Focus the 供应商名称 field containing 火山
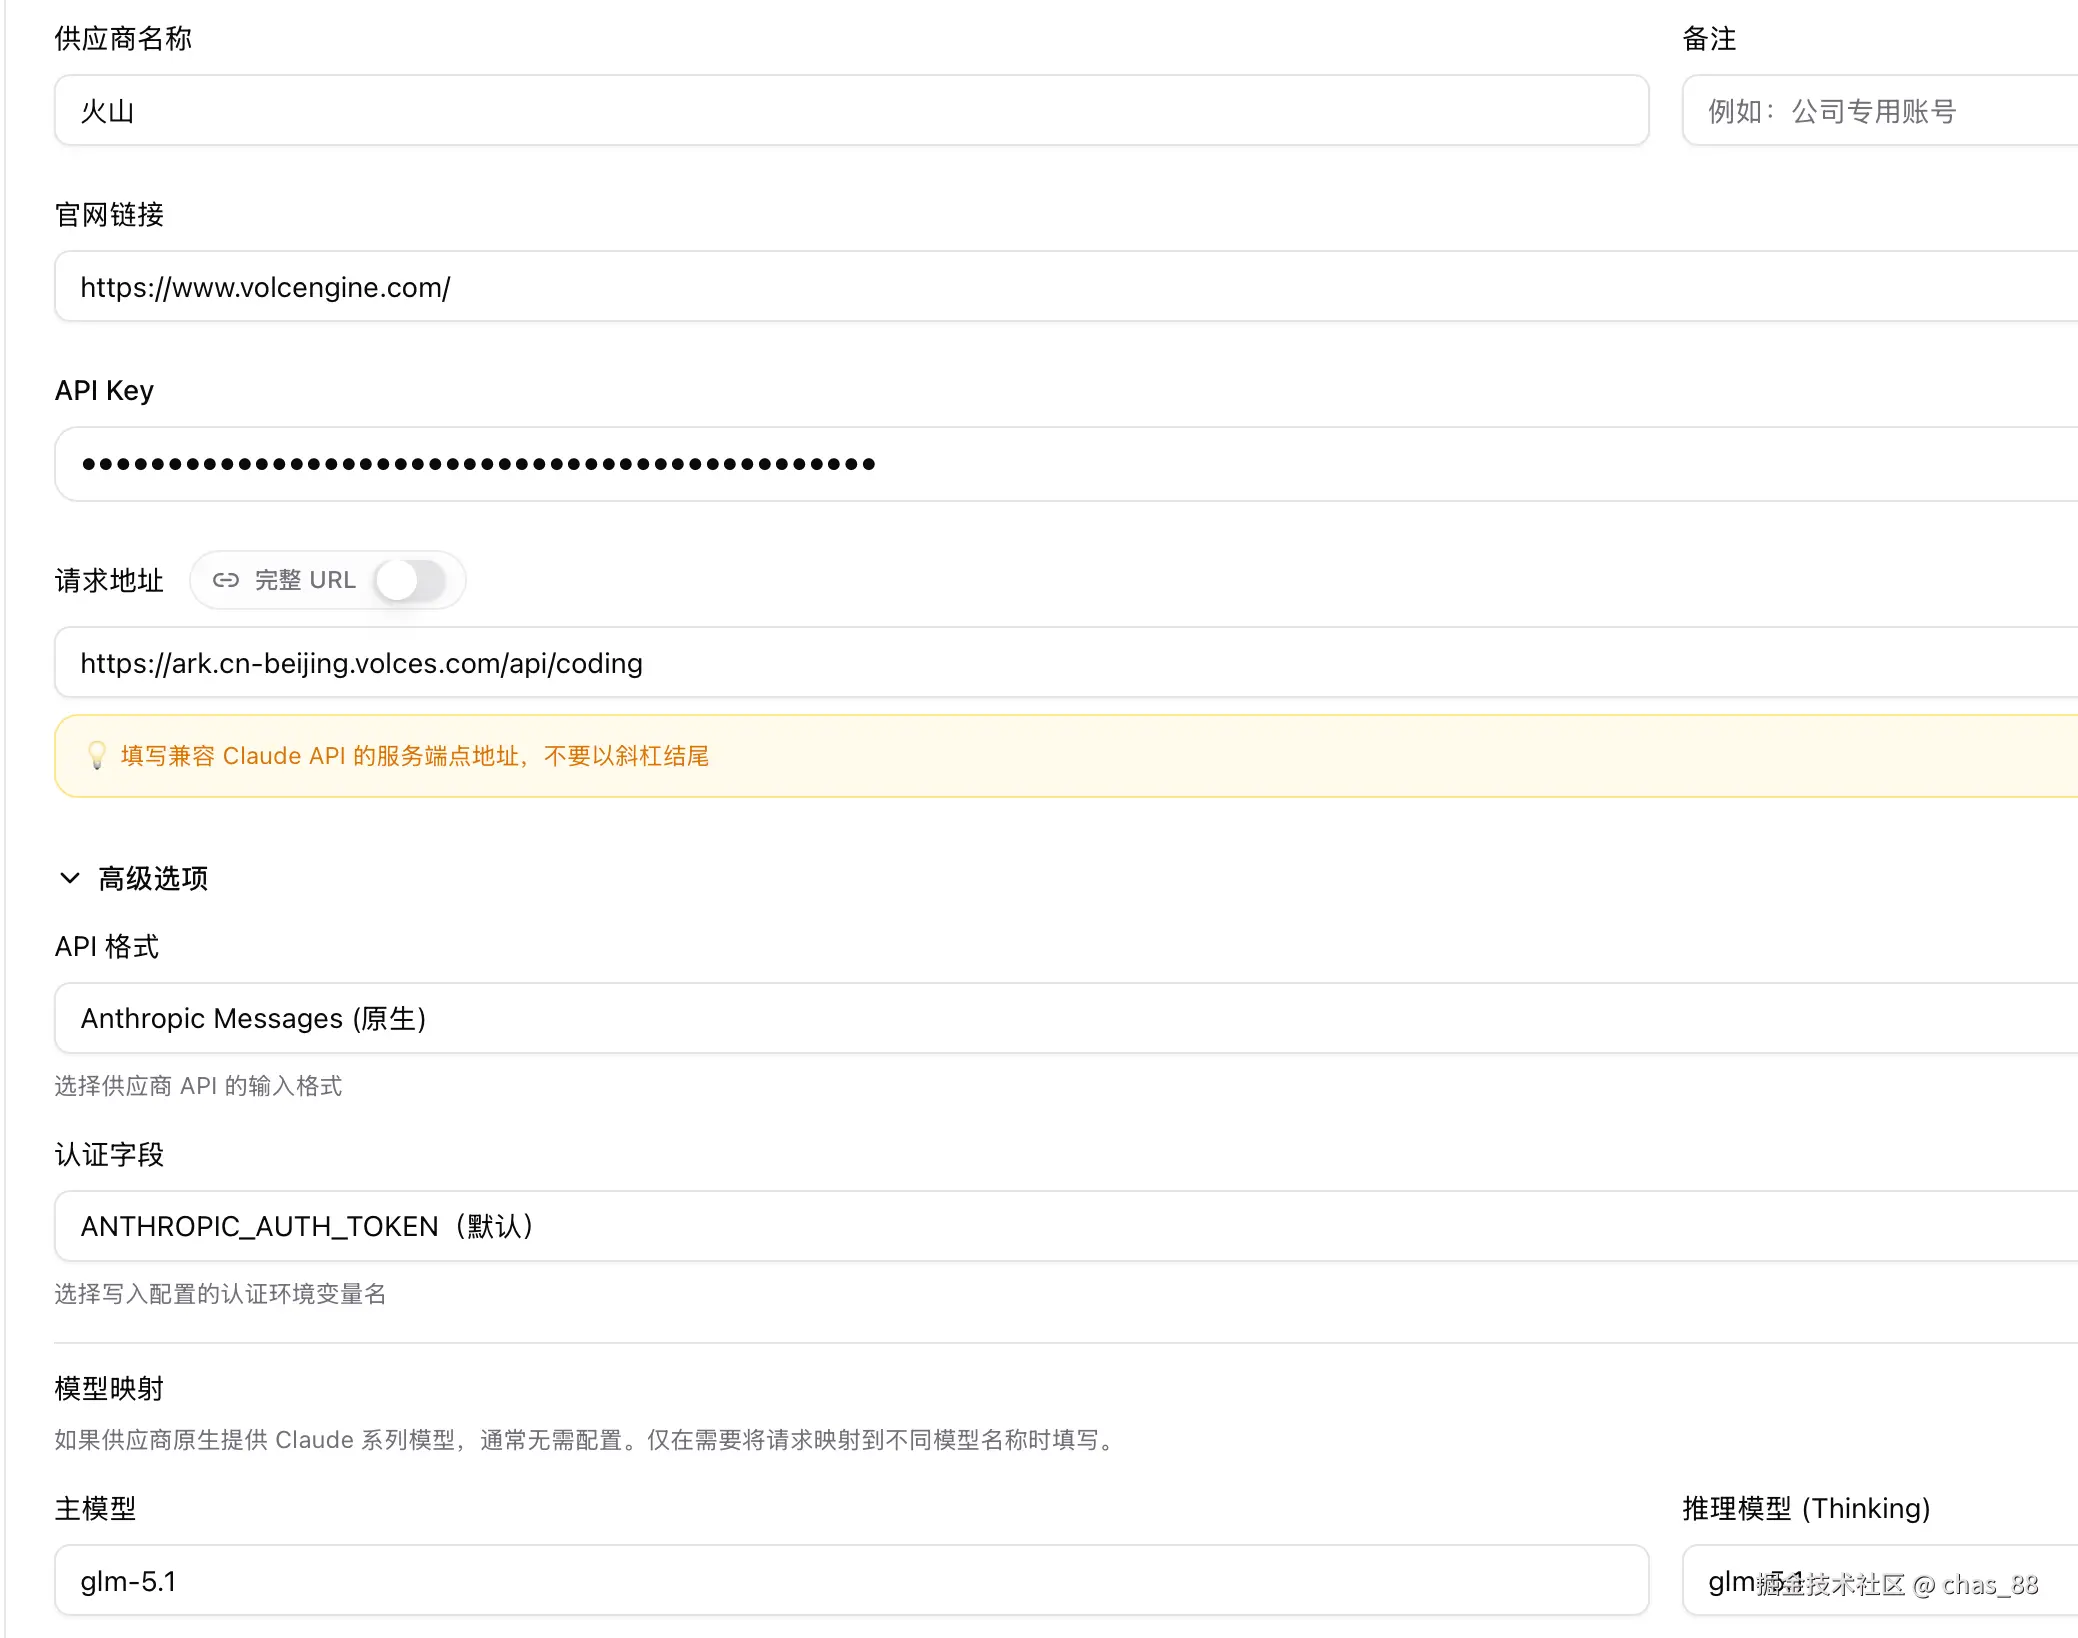The image size is (2078, 1638). [850, 111]
